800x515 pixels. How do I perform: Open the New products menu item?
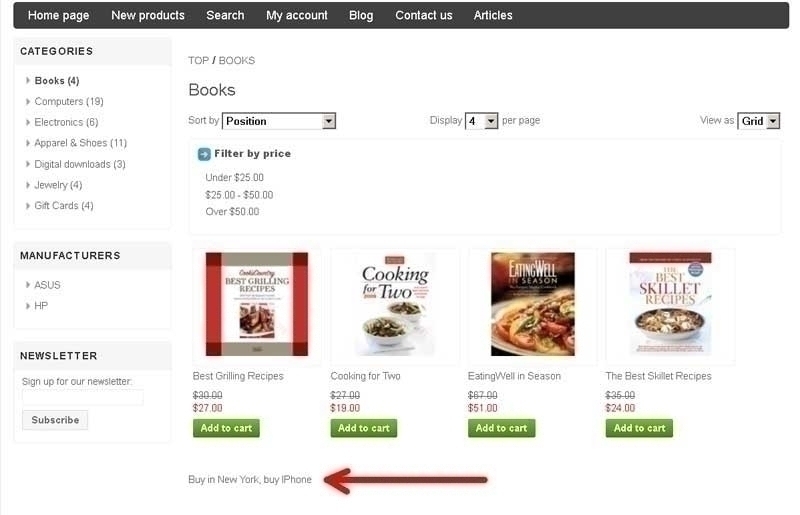[x=148, y=15]
